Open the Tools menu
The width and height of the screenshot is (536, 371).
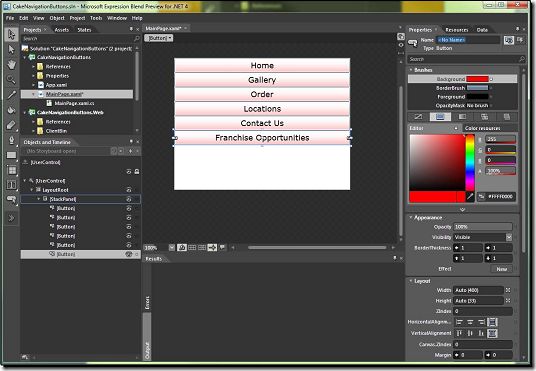pos(96,18)
